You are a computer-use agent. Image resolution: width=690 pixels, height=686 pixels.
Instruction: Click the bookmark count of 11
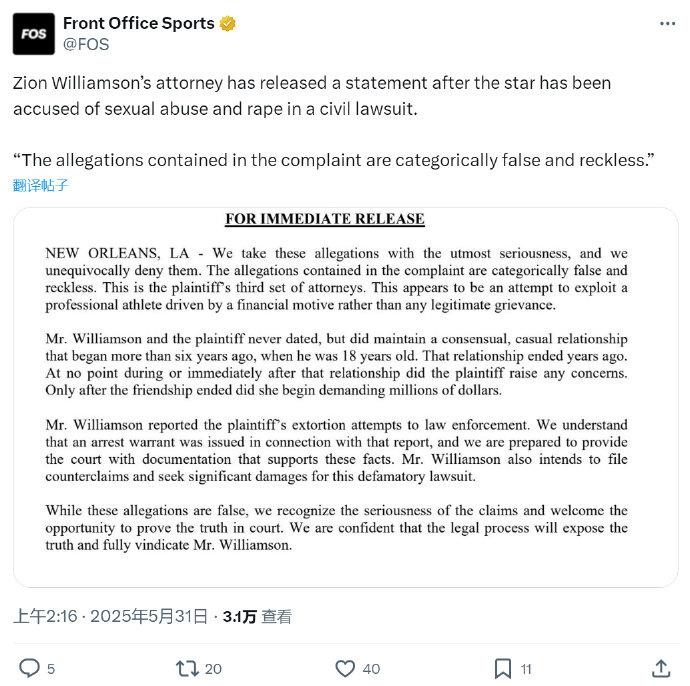pyautogui.click(x=526, y=669)
